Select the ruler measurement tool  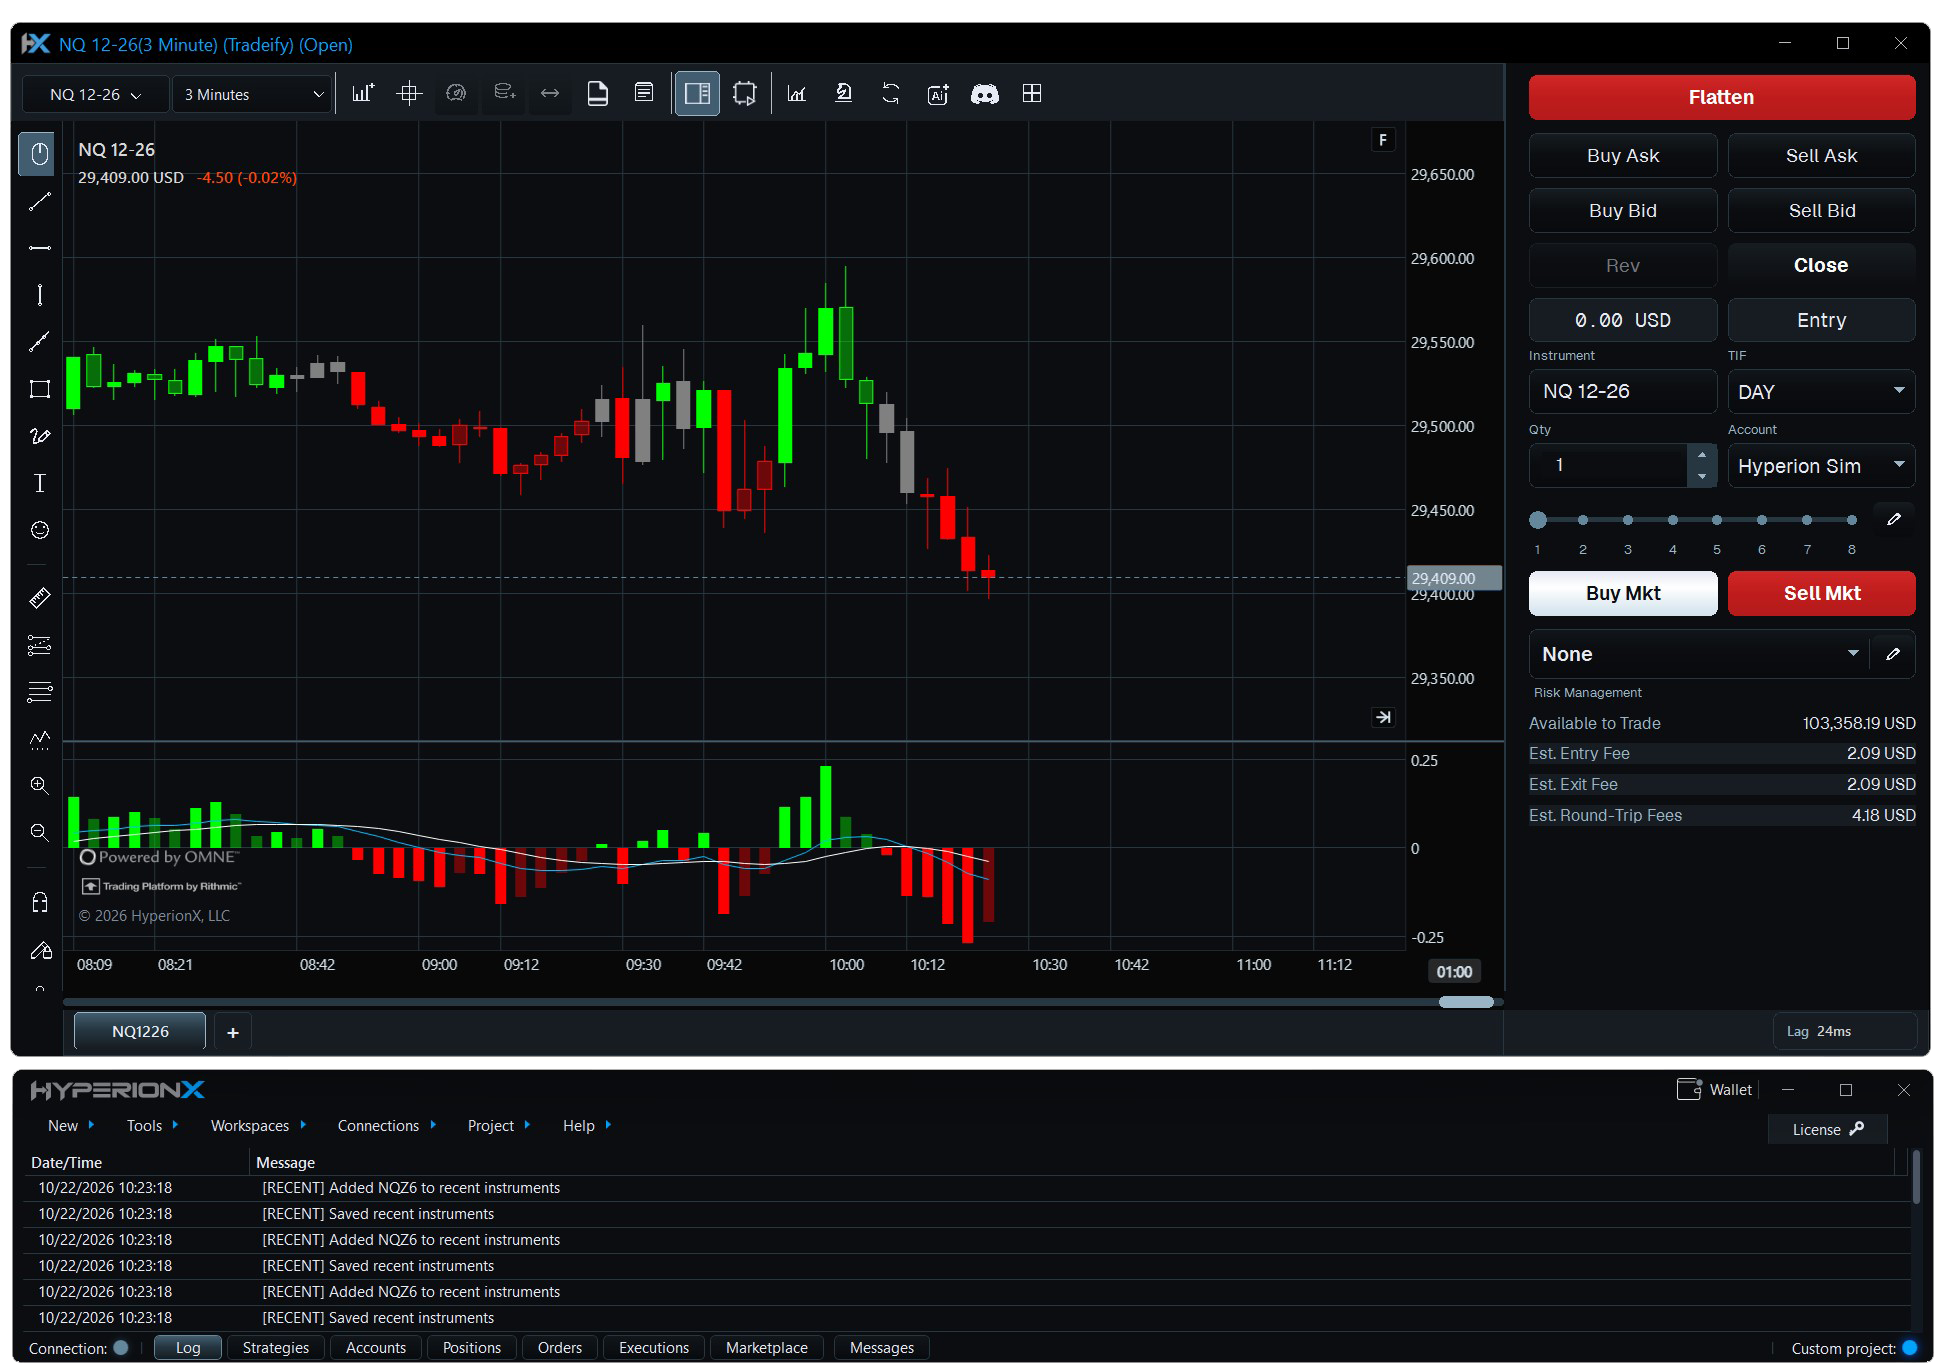tap(39, 598)
